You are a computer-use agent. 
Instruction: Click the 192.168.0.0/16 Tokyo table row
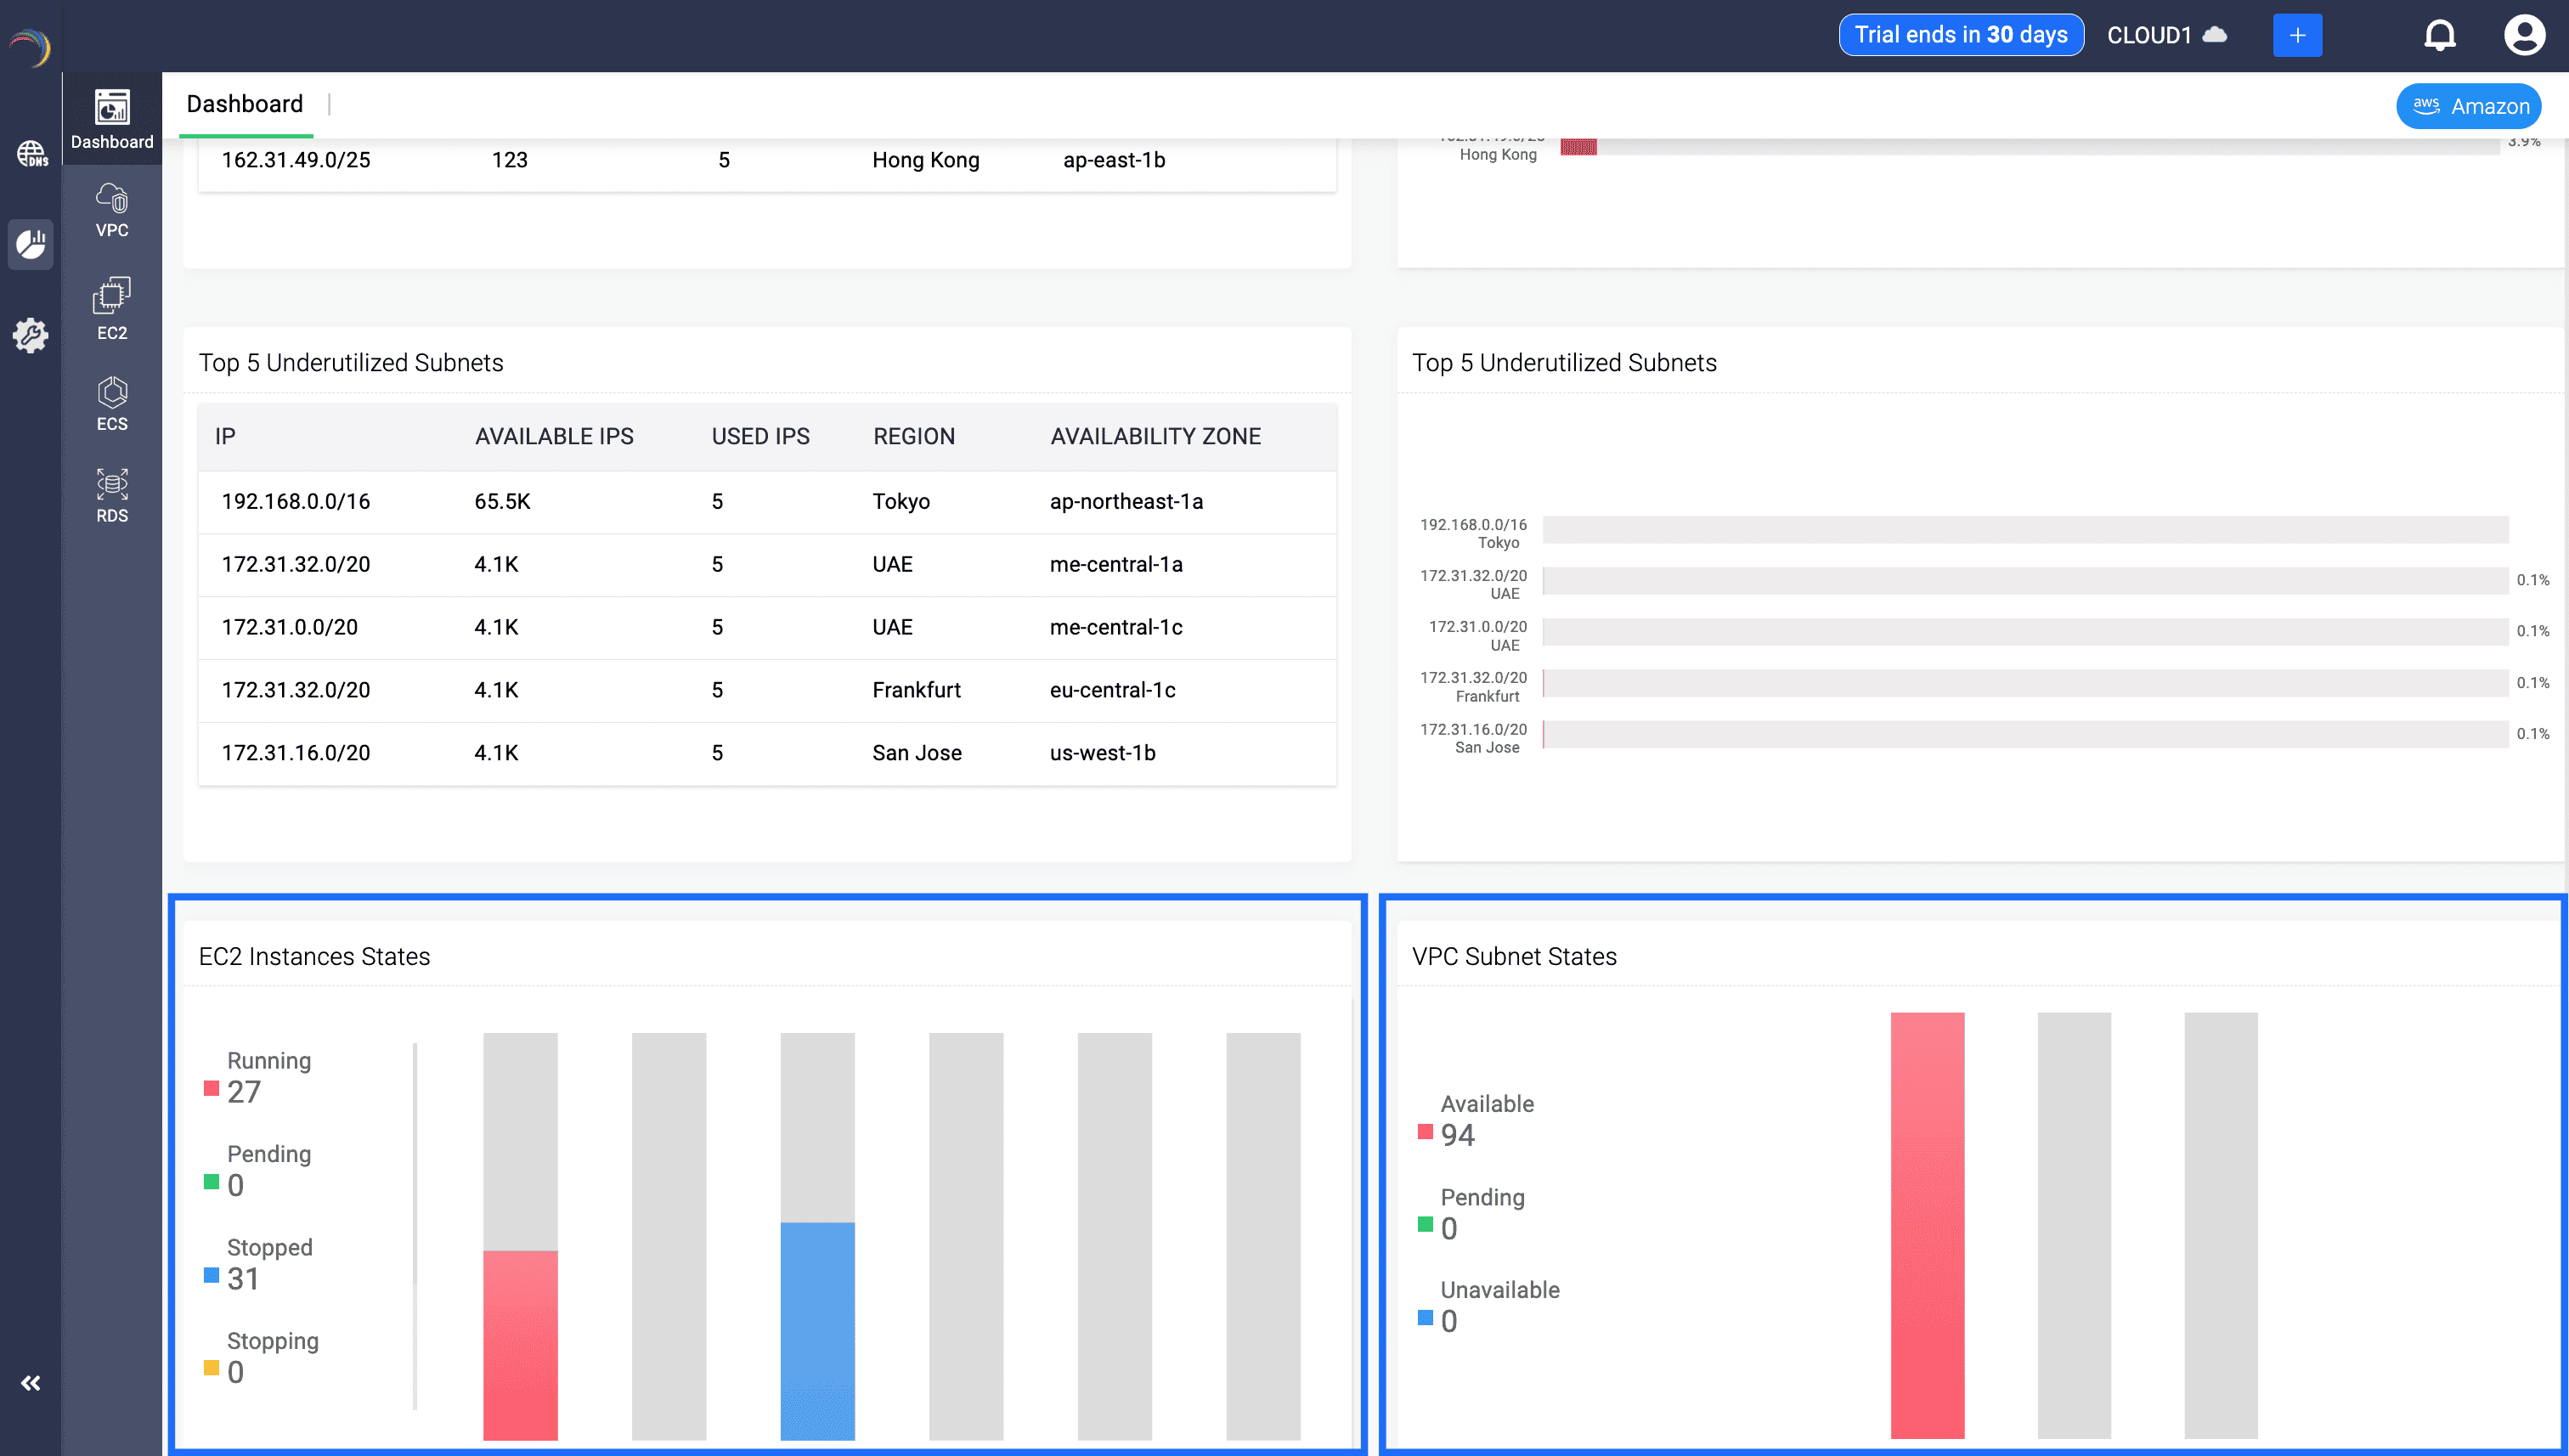(766, 501)
